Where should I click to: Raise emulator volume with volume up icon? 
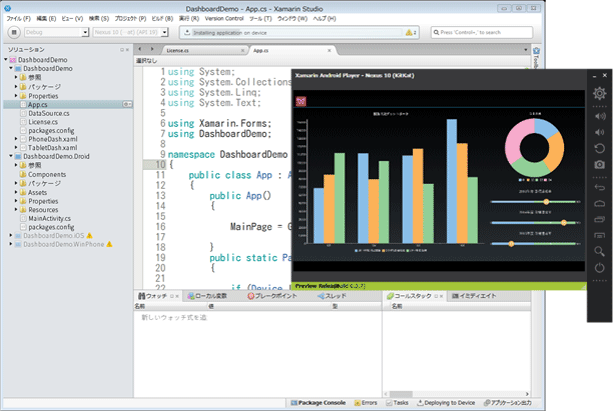click(599, 116)
